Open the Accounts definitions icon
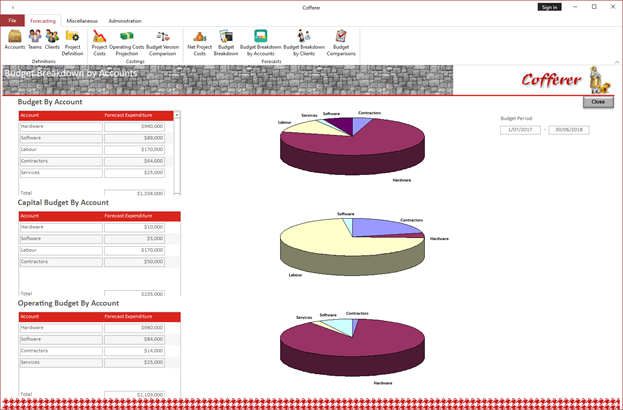 [15, 39]
